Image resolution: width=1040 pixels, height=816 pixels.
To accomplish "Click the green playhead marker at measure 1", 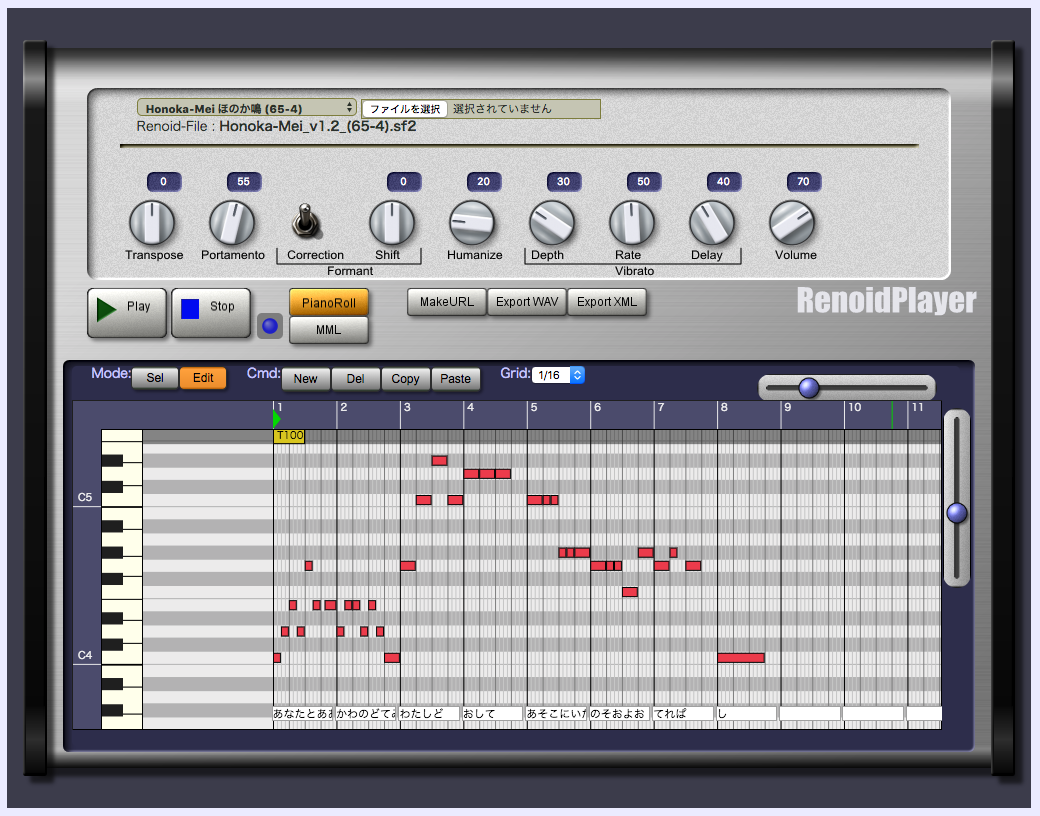I will pos(277,419).
